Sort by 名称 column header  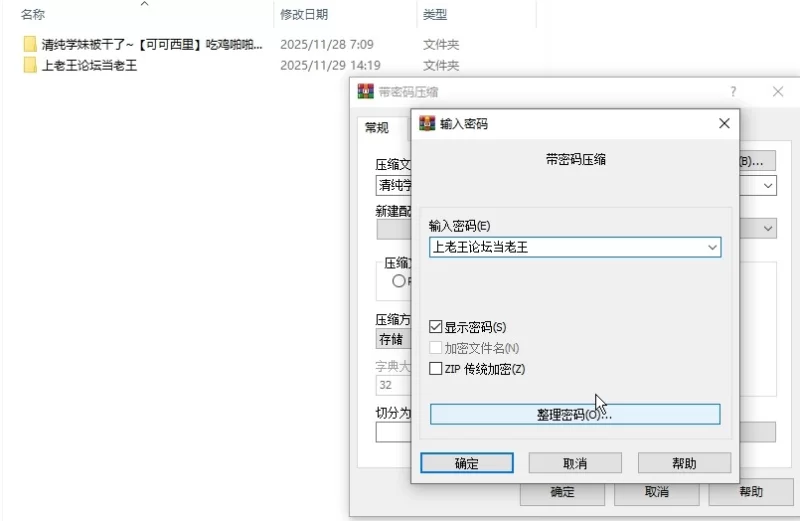point(33,15)
